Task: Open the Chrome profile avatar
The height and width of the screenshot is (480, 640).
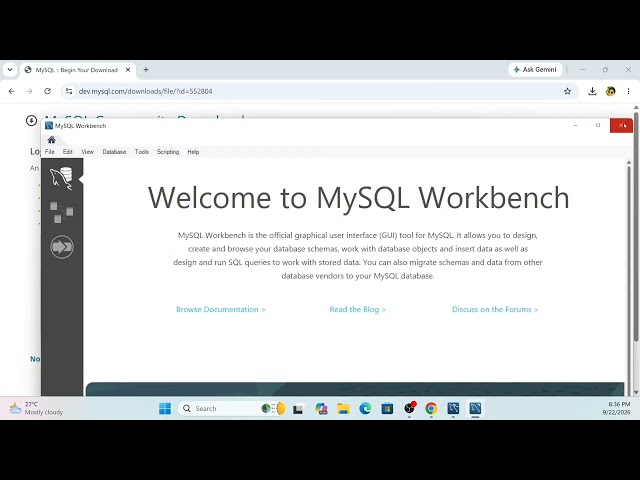Action: click(611, 91)
